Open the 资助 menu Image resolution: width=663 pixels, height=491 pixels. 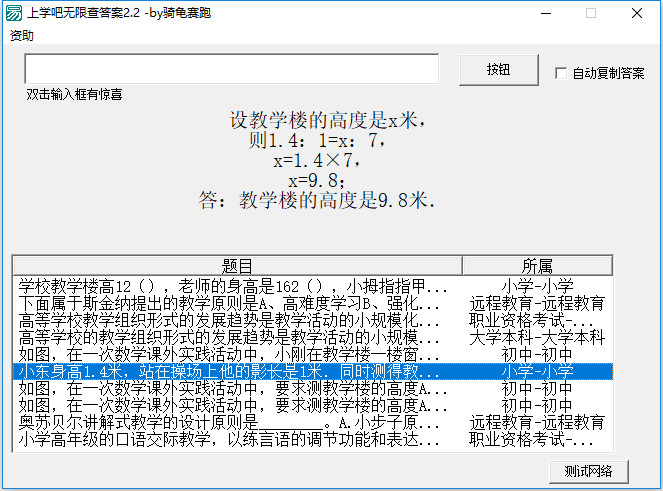pyautogui.click(x=21, y=36)
